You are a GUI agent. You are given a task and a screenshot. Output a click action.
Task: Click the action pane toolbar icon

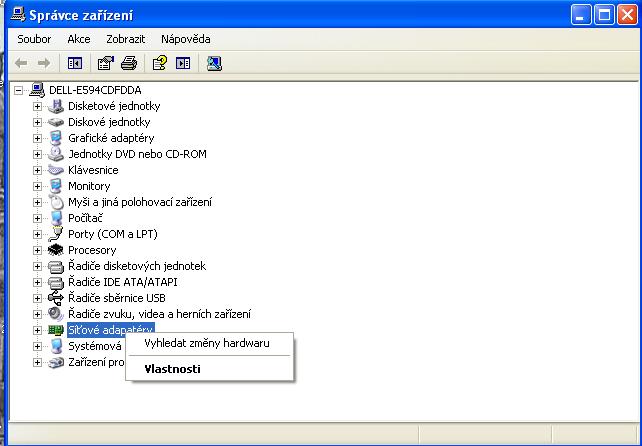[183, 63]
